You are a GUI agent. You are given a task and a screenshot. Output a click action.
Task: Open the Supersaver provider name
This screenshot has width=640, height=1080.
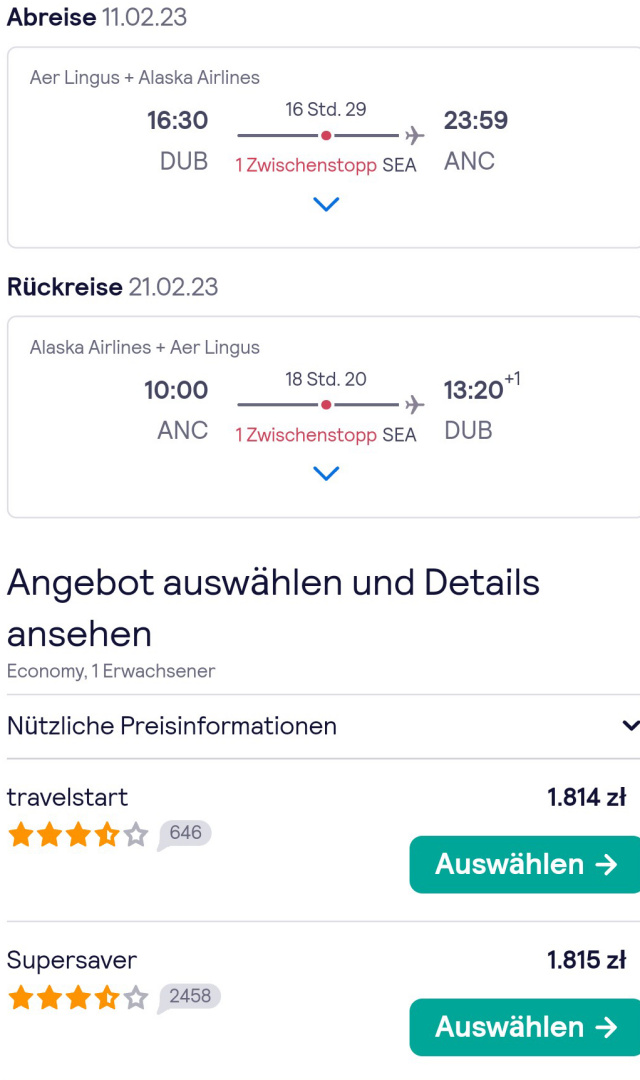[x=72, y=960]
